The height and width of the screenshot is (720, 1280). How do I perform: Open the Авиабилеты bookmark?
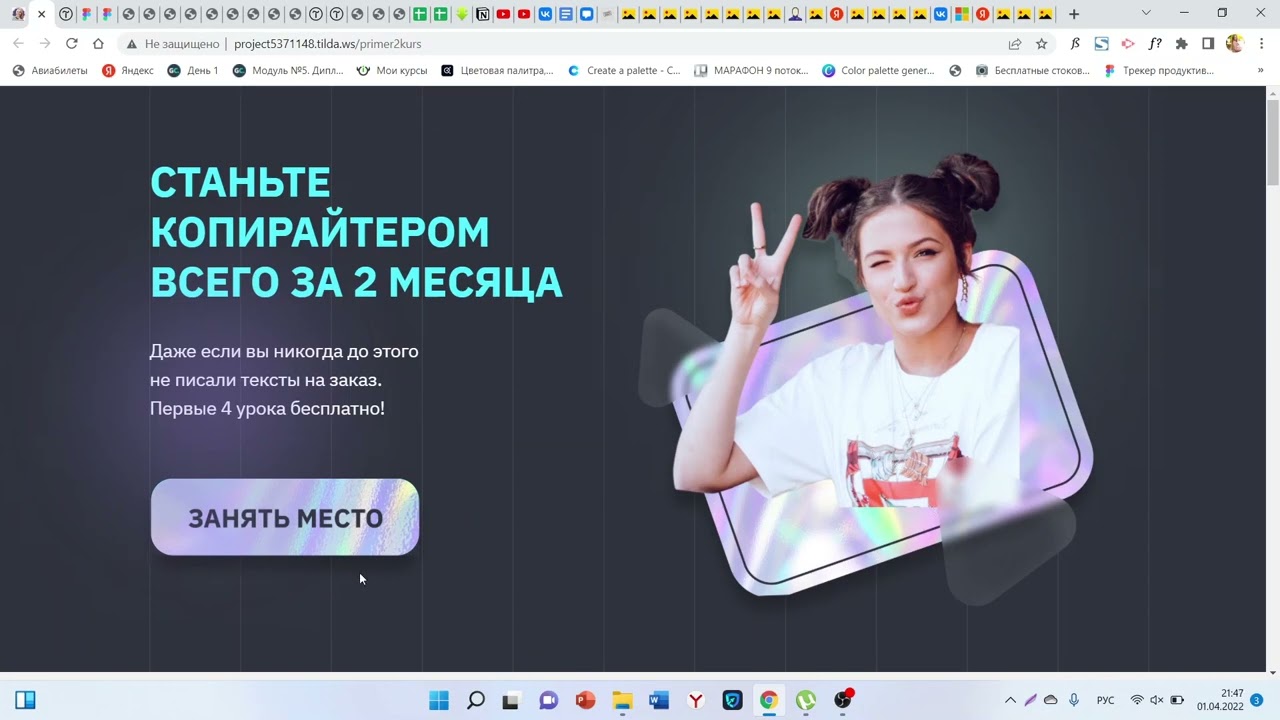(x=50, y=71)
